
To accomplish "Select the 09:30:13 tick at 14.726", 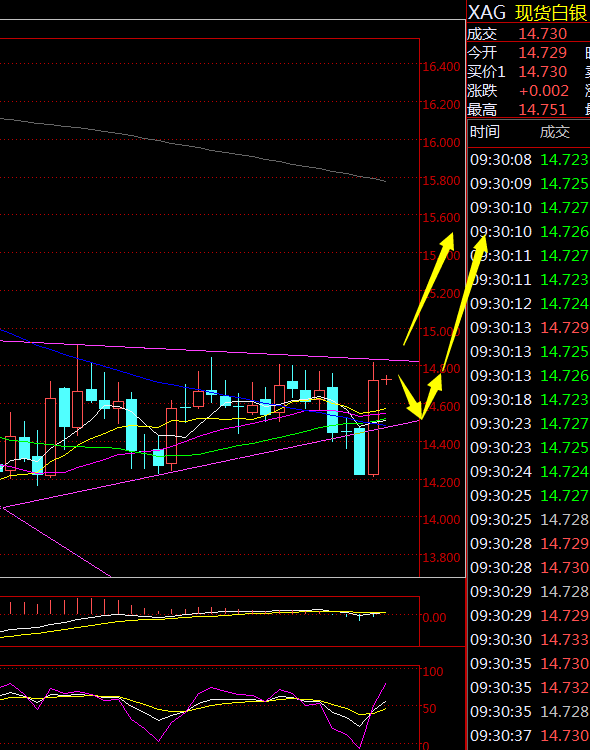I will [529, 376].
